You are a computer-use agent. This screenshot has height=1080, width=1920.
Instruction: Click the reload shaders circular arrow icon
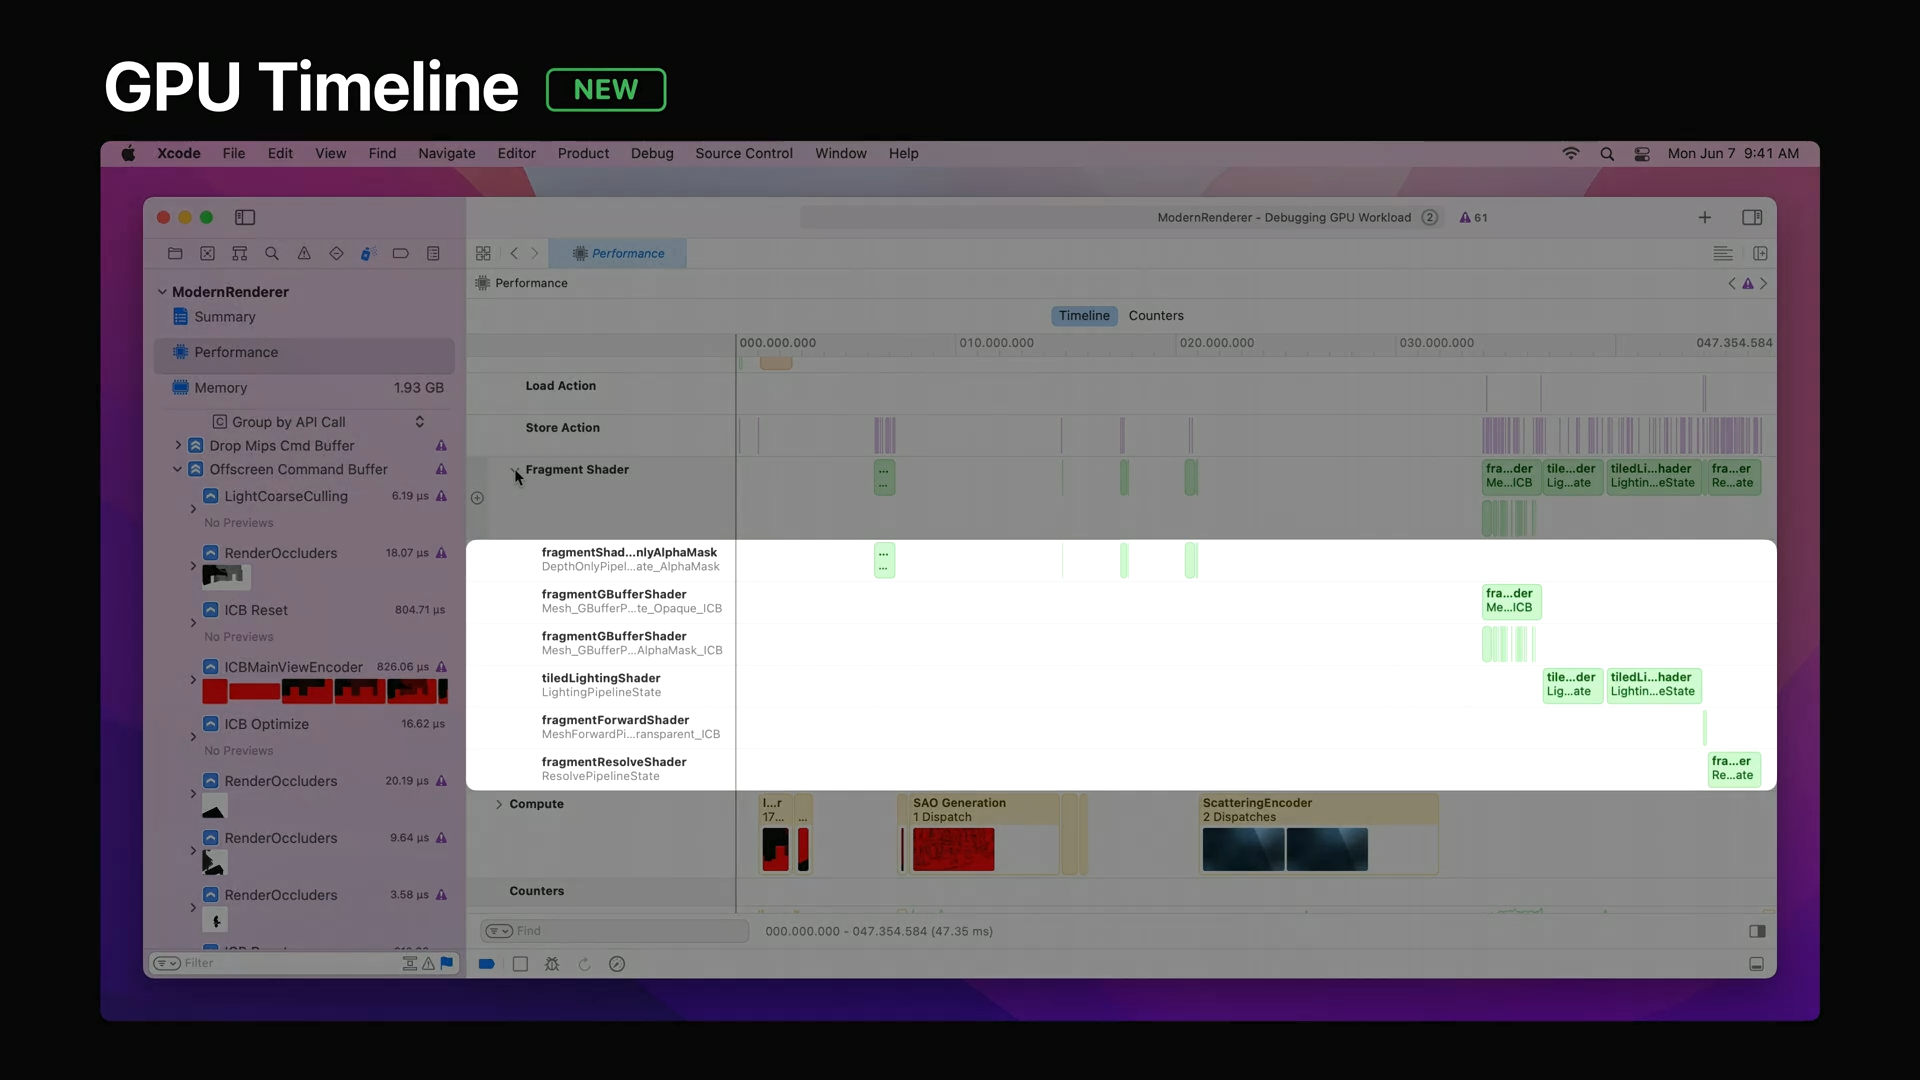tap(584, 964)
